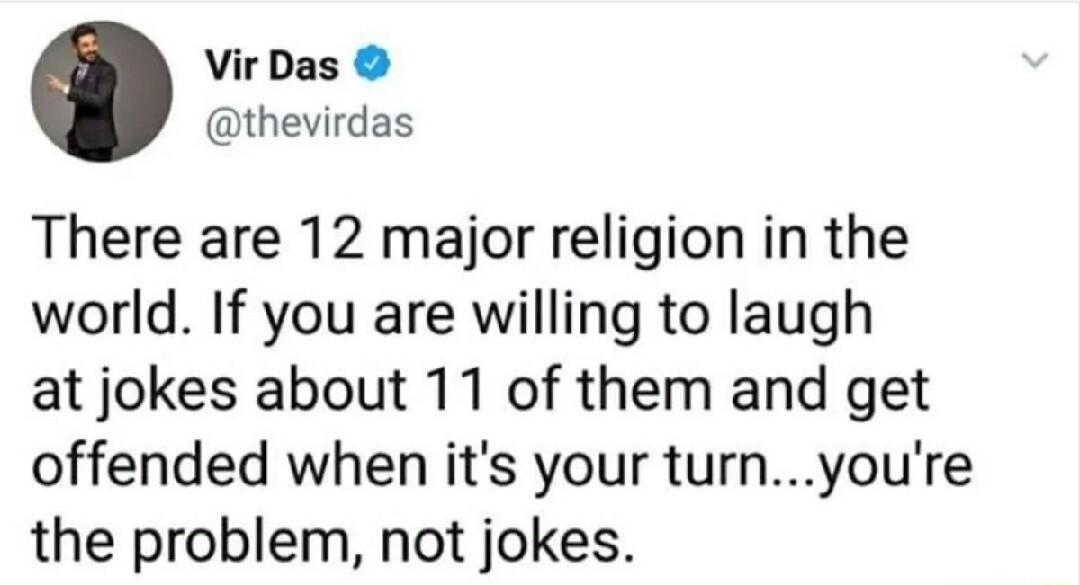
Task: Click the verification emblem beside the display name
Action: [370, 64]
